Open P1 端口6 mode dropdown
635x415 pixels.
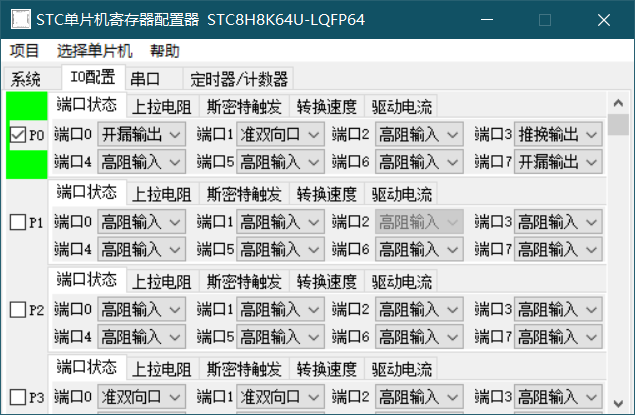pos(419,249)
